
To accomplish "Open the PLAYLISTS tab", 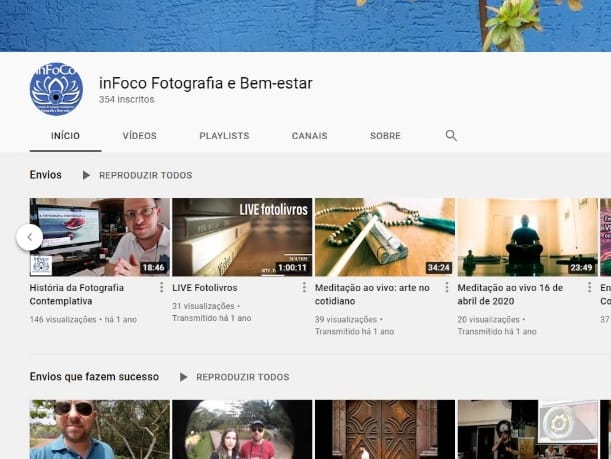I will click(x=224, y=136).
